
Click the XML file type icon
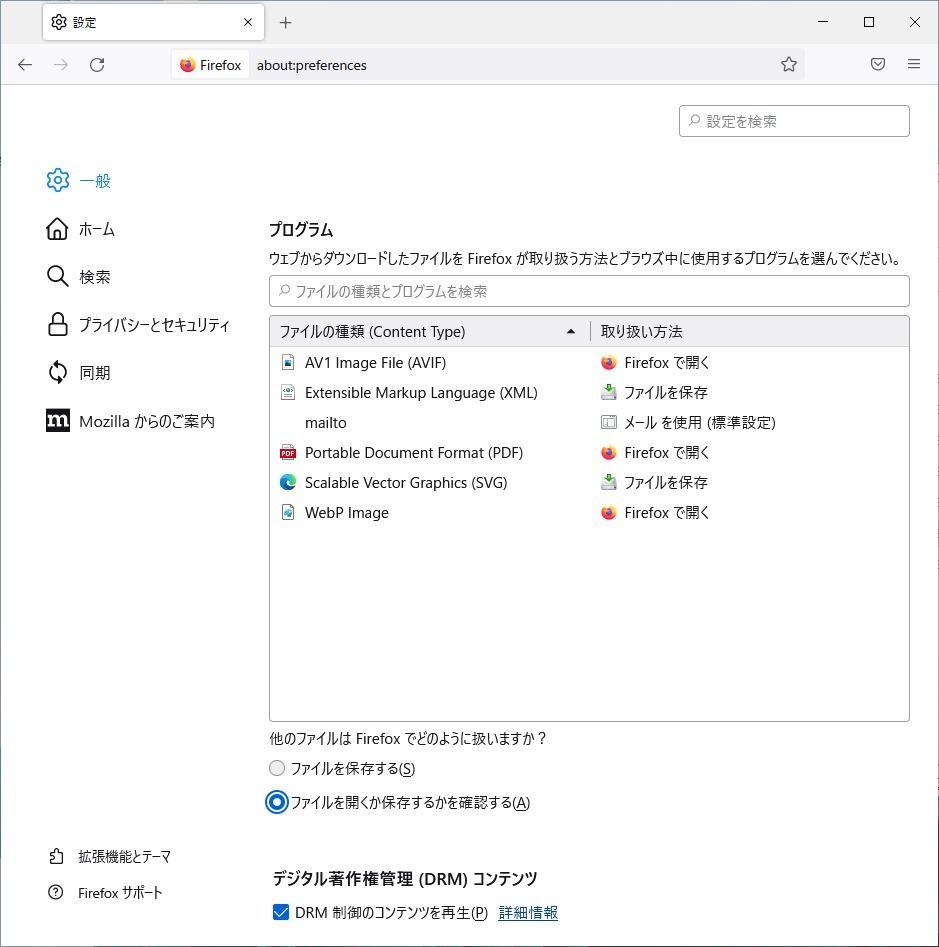[x=288, y=393]
